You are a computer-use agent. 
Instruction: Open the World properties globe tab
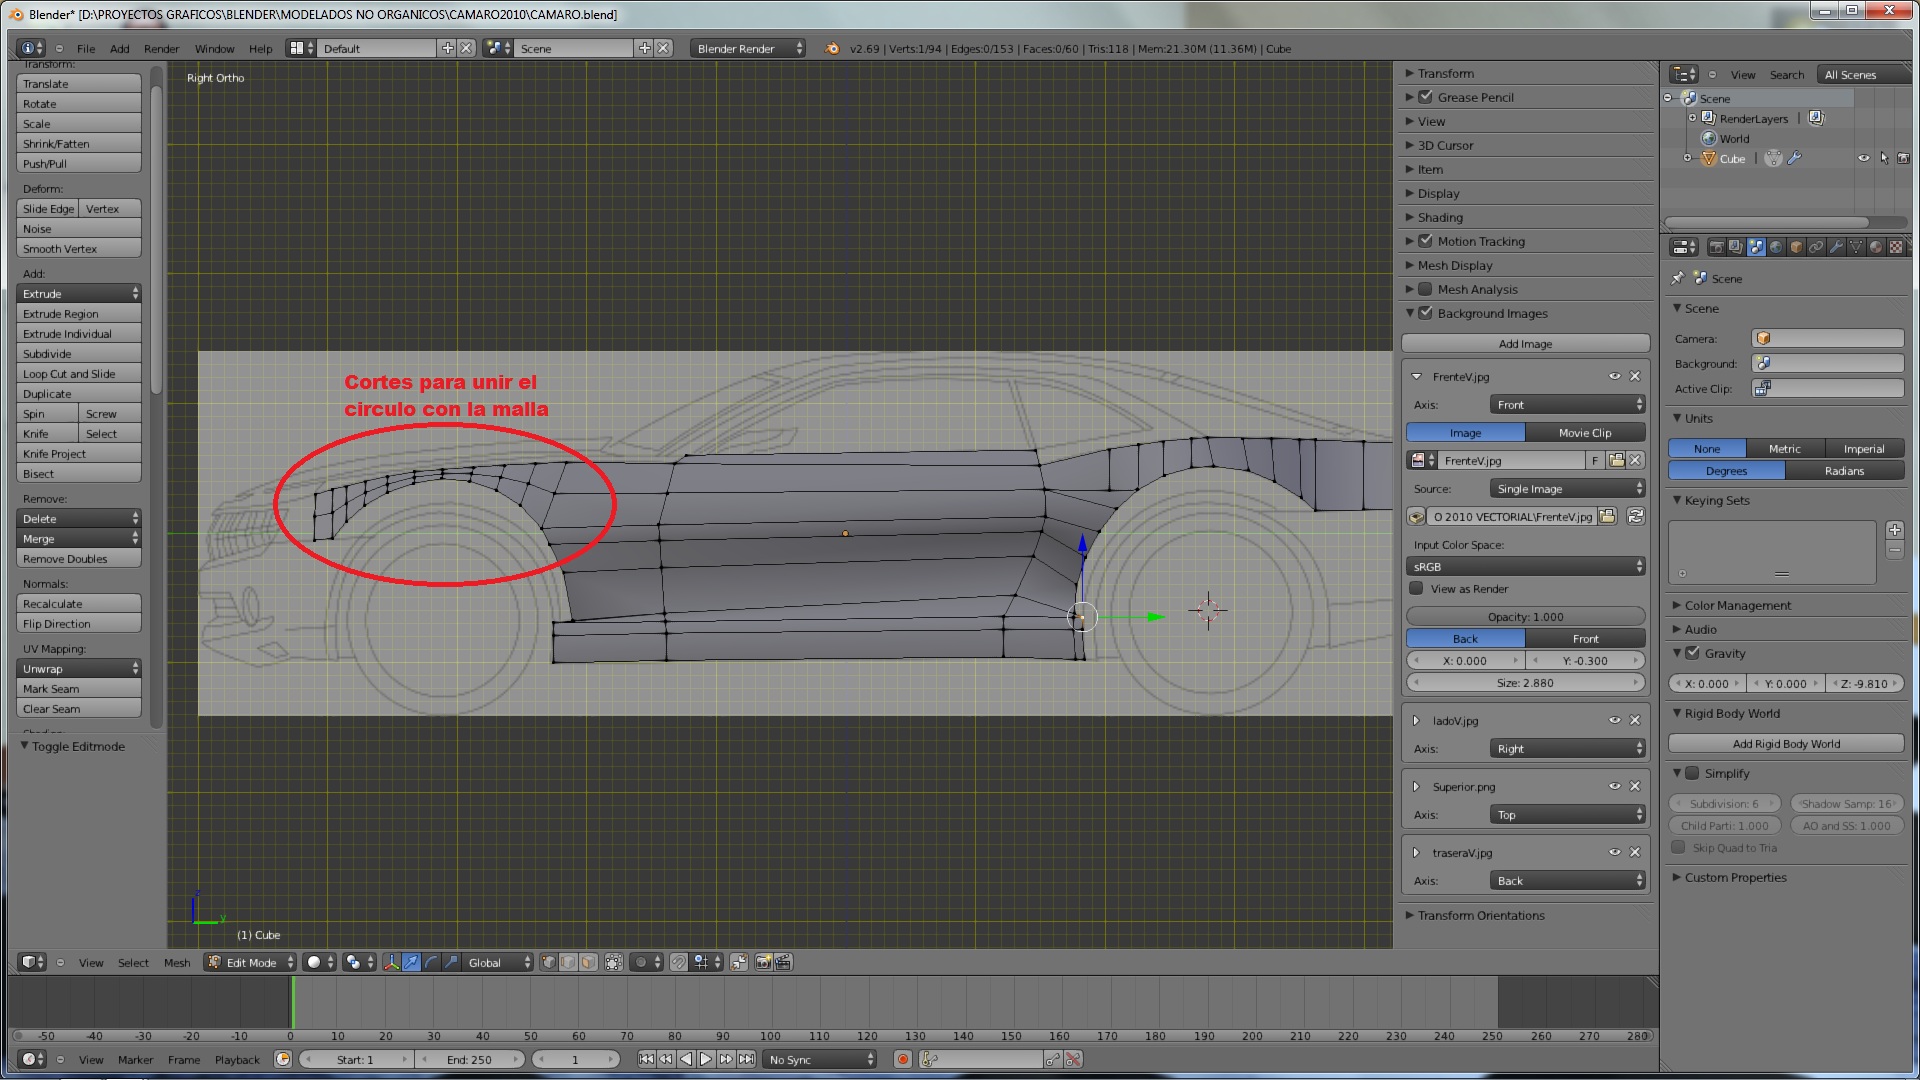(x=1776, y=247)
